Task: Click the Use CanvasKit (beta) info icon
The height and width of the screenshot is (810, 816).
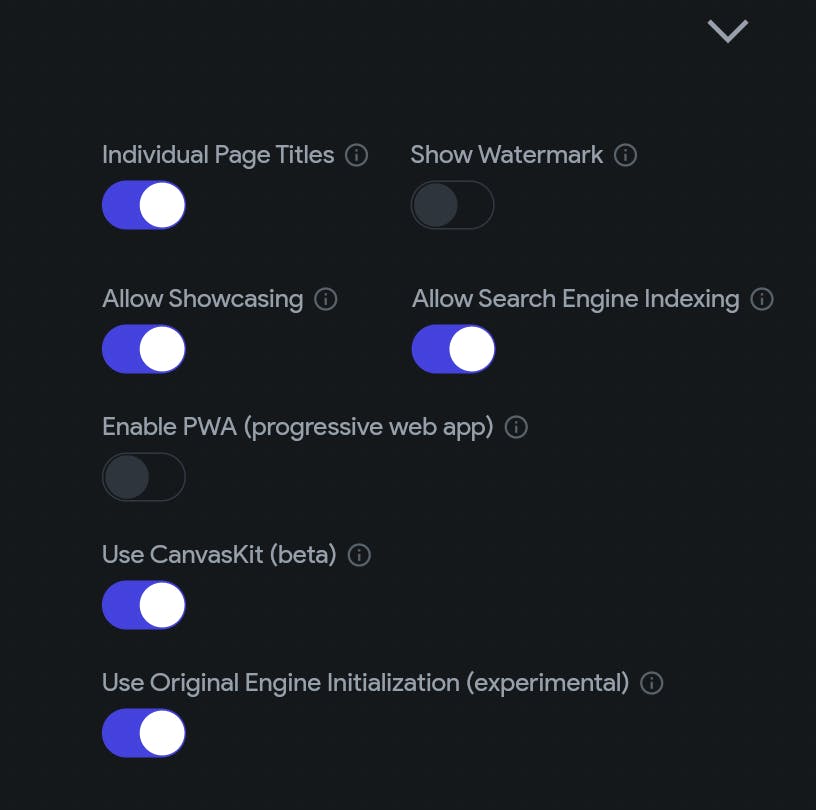Action: coord(359,555)
